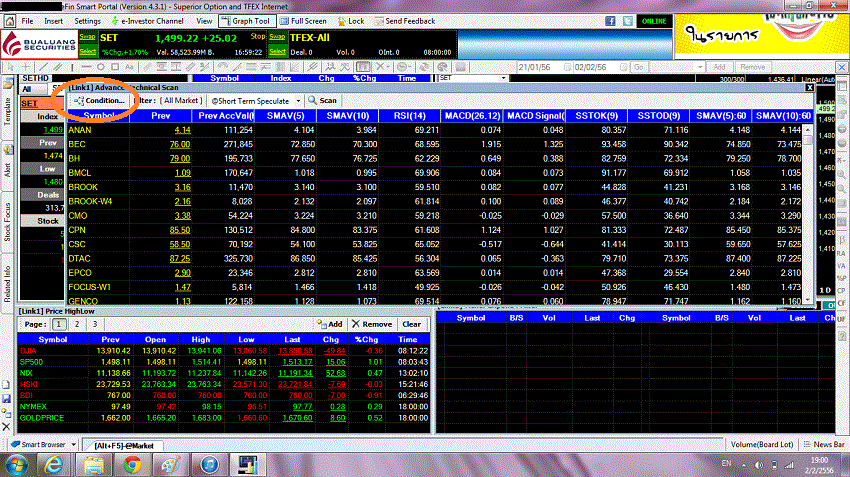The image size is (850, 477).
Task: Open the Settings menu
Action: click(x=87, y=21)
